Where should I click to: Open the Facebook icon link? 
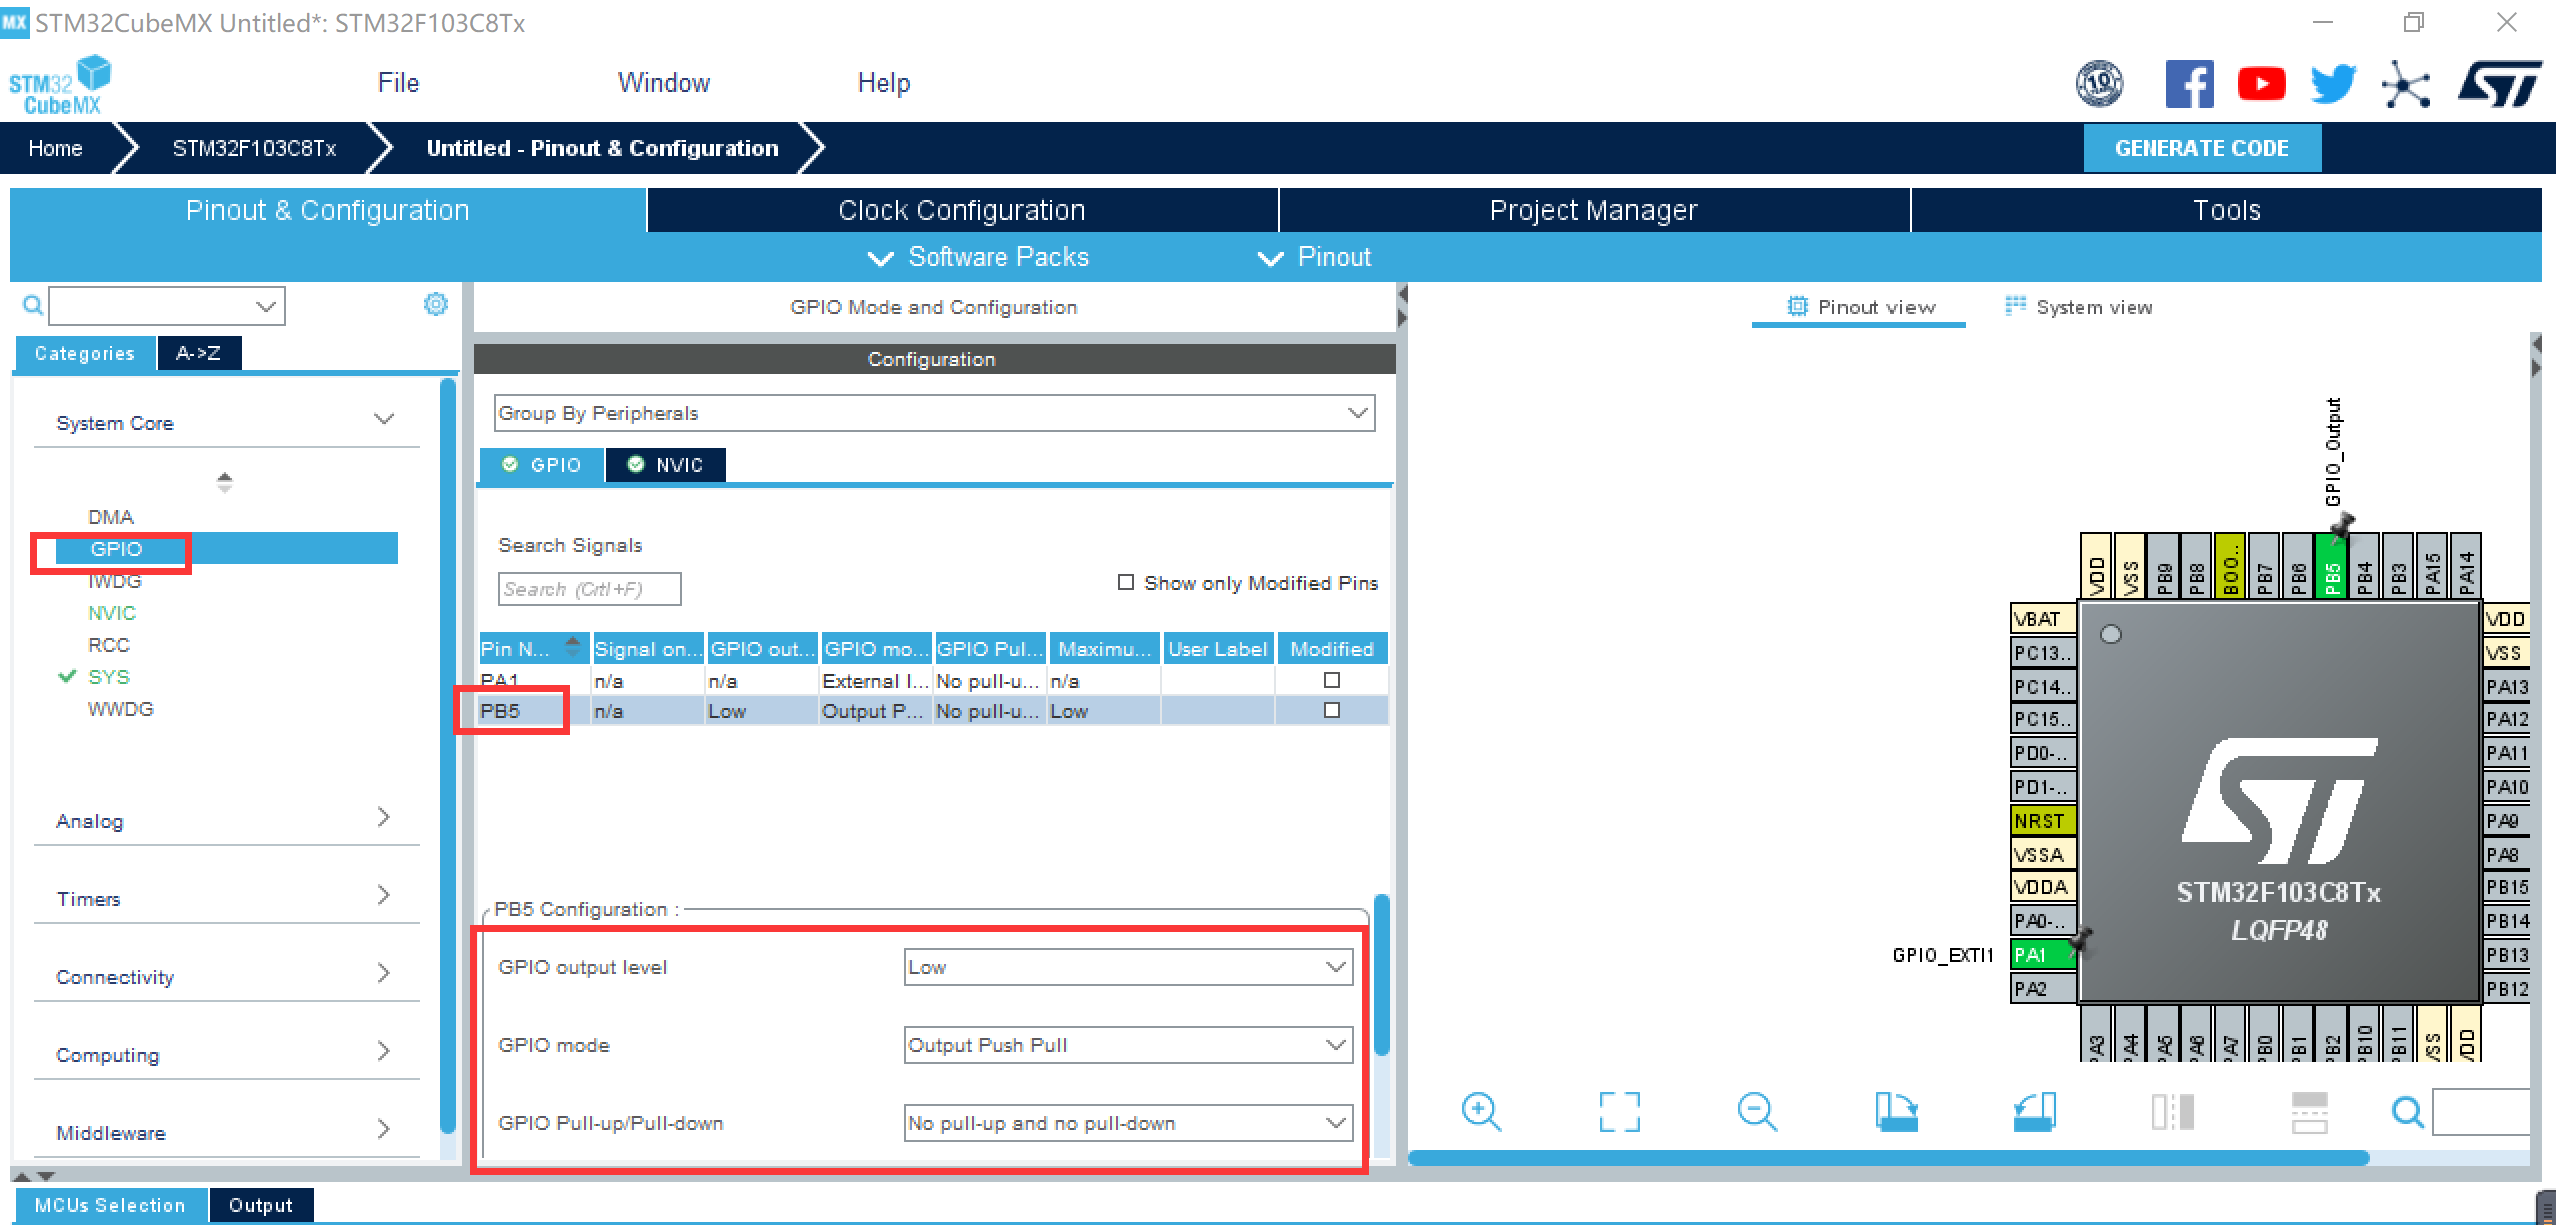2189,84
